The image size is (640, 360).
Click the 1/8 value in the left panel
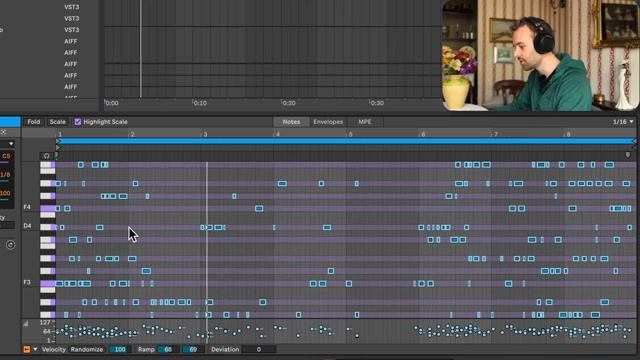5,175
